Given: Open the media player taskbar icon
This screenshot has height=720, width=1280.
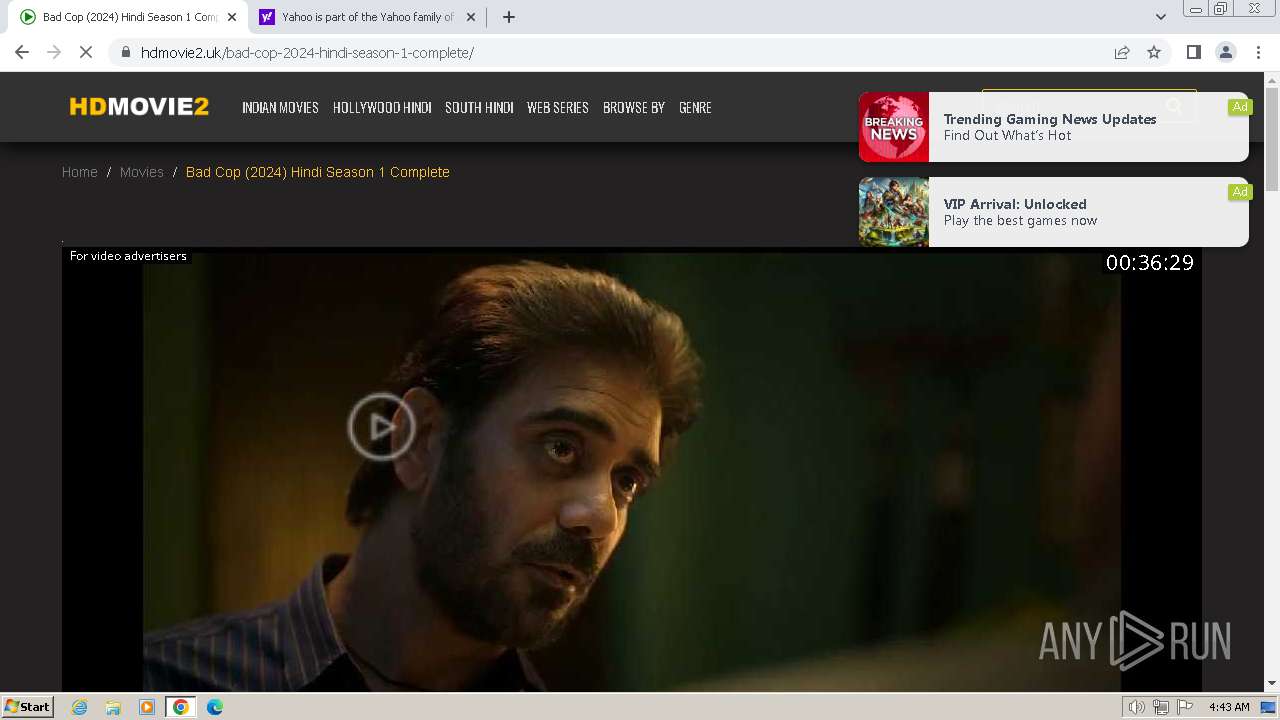Looking at the screenshot, I should point(147,707).
